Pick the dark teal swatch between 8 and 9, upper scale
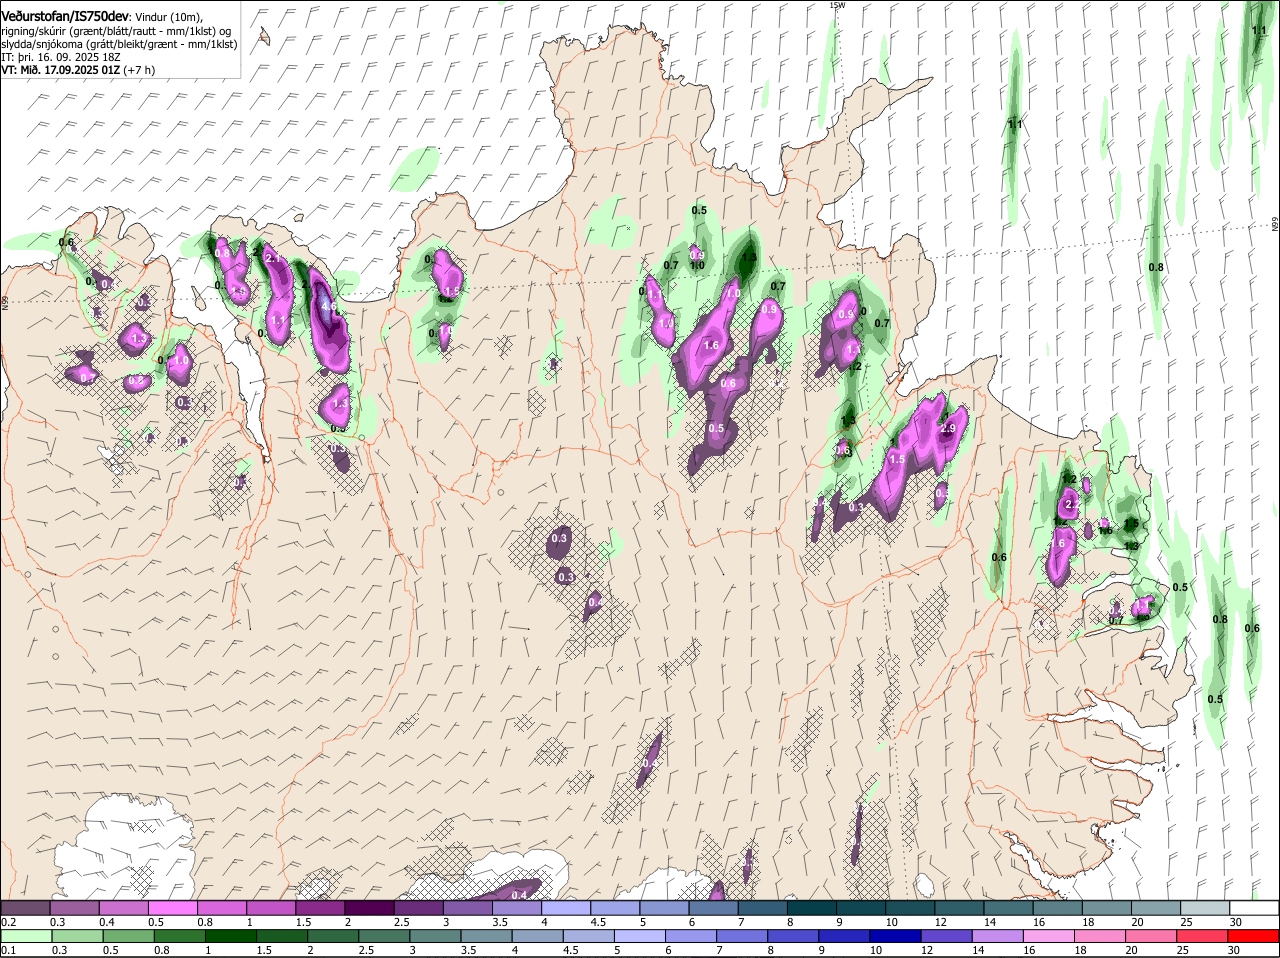1280x958 pixels. (x=810, y=908)
